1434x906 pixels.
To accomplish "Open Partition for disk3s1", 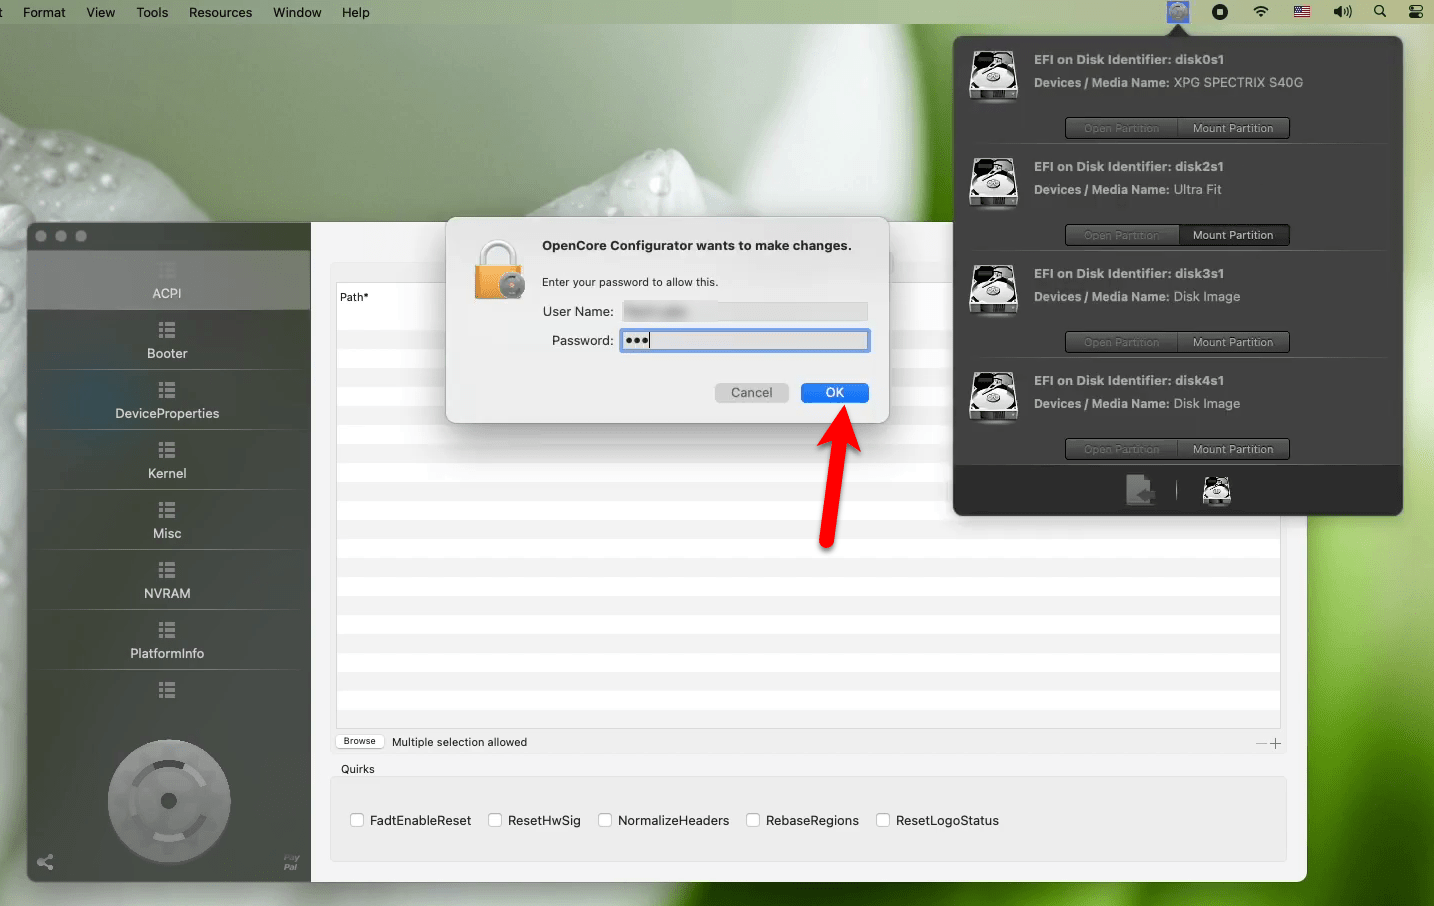I will (x=1121, y=342).
